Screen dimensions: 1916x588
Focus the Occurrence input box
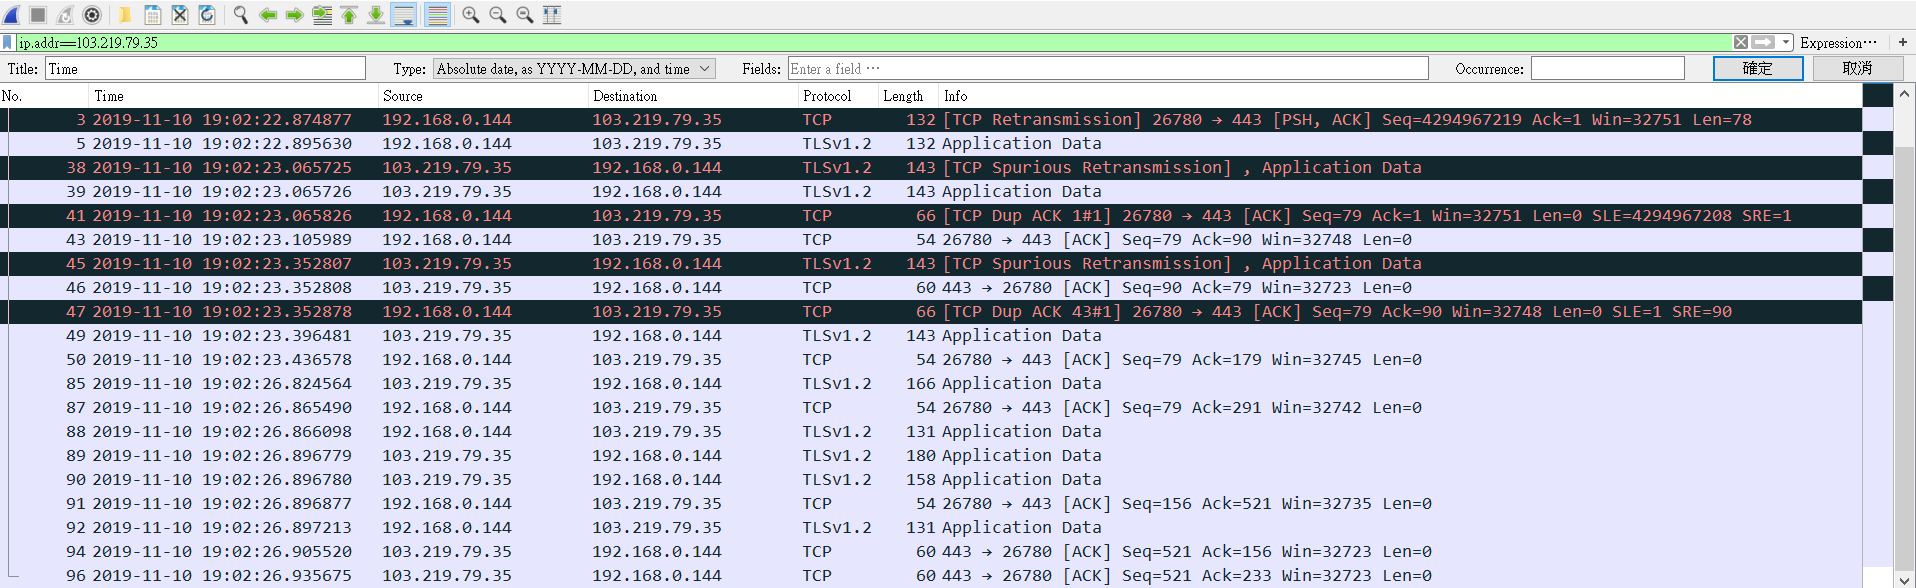[1608, 69]
